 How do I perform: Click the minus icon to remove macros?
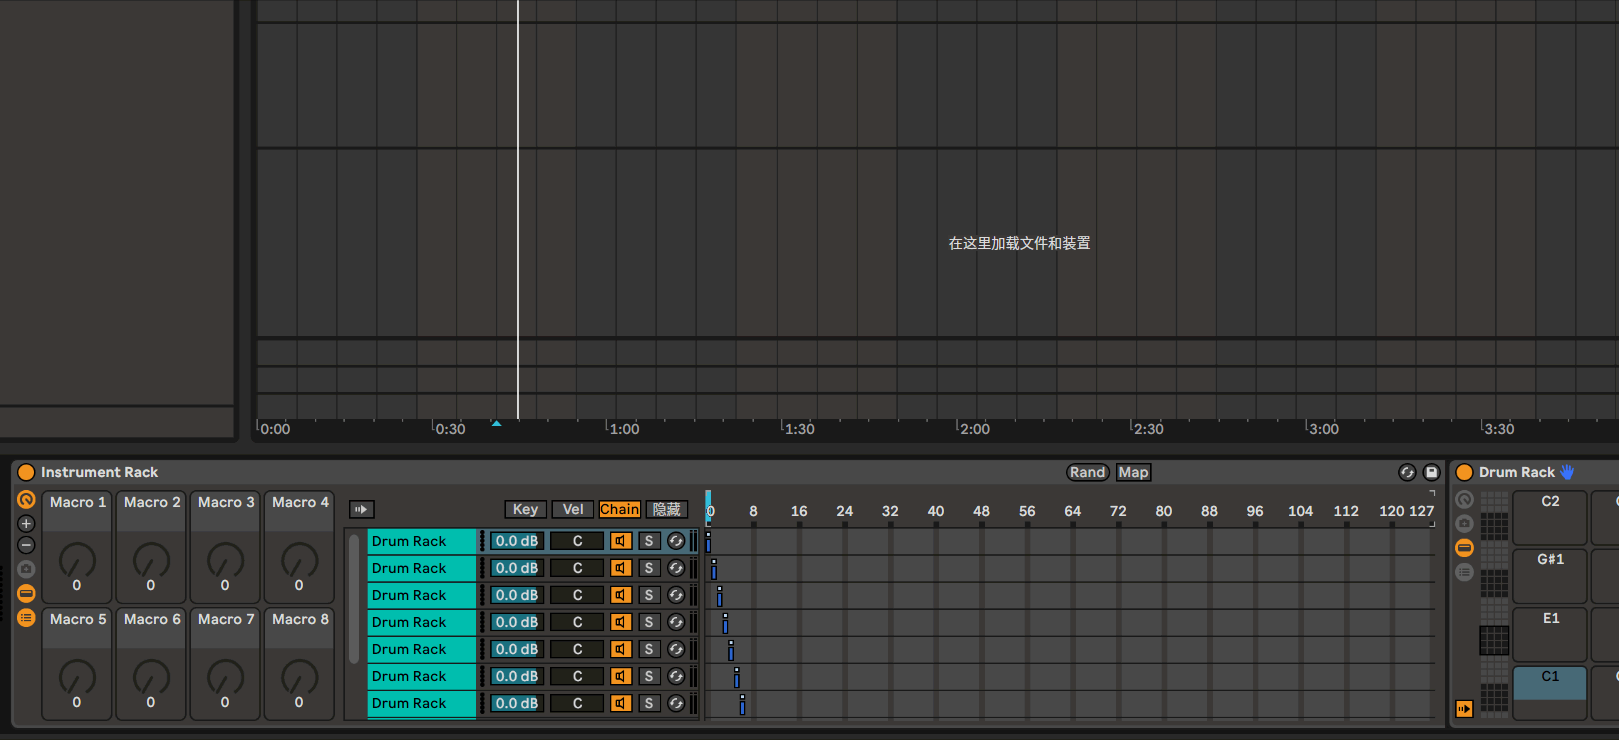coord(26,546)
